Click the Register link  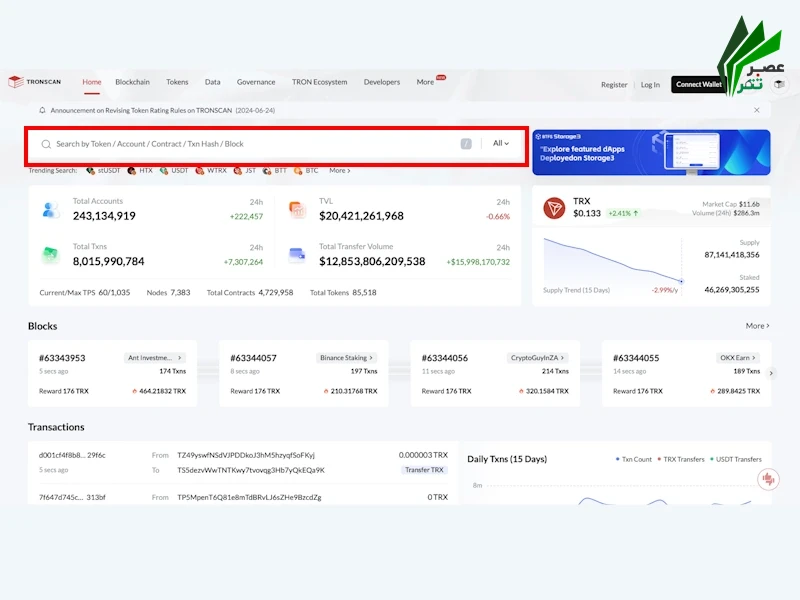tap(614, 85)
